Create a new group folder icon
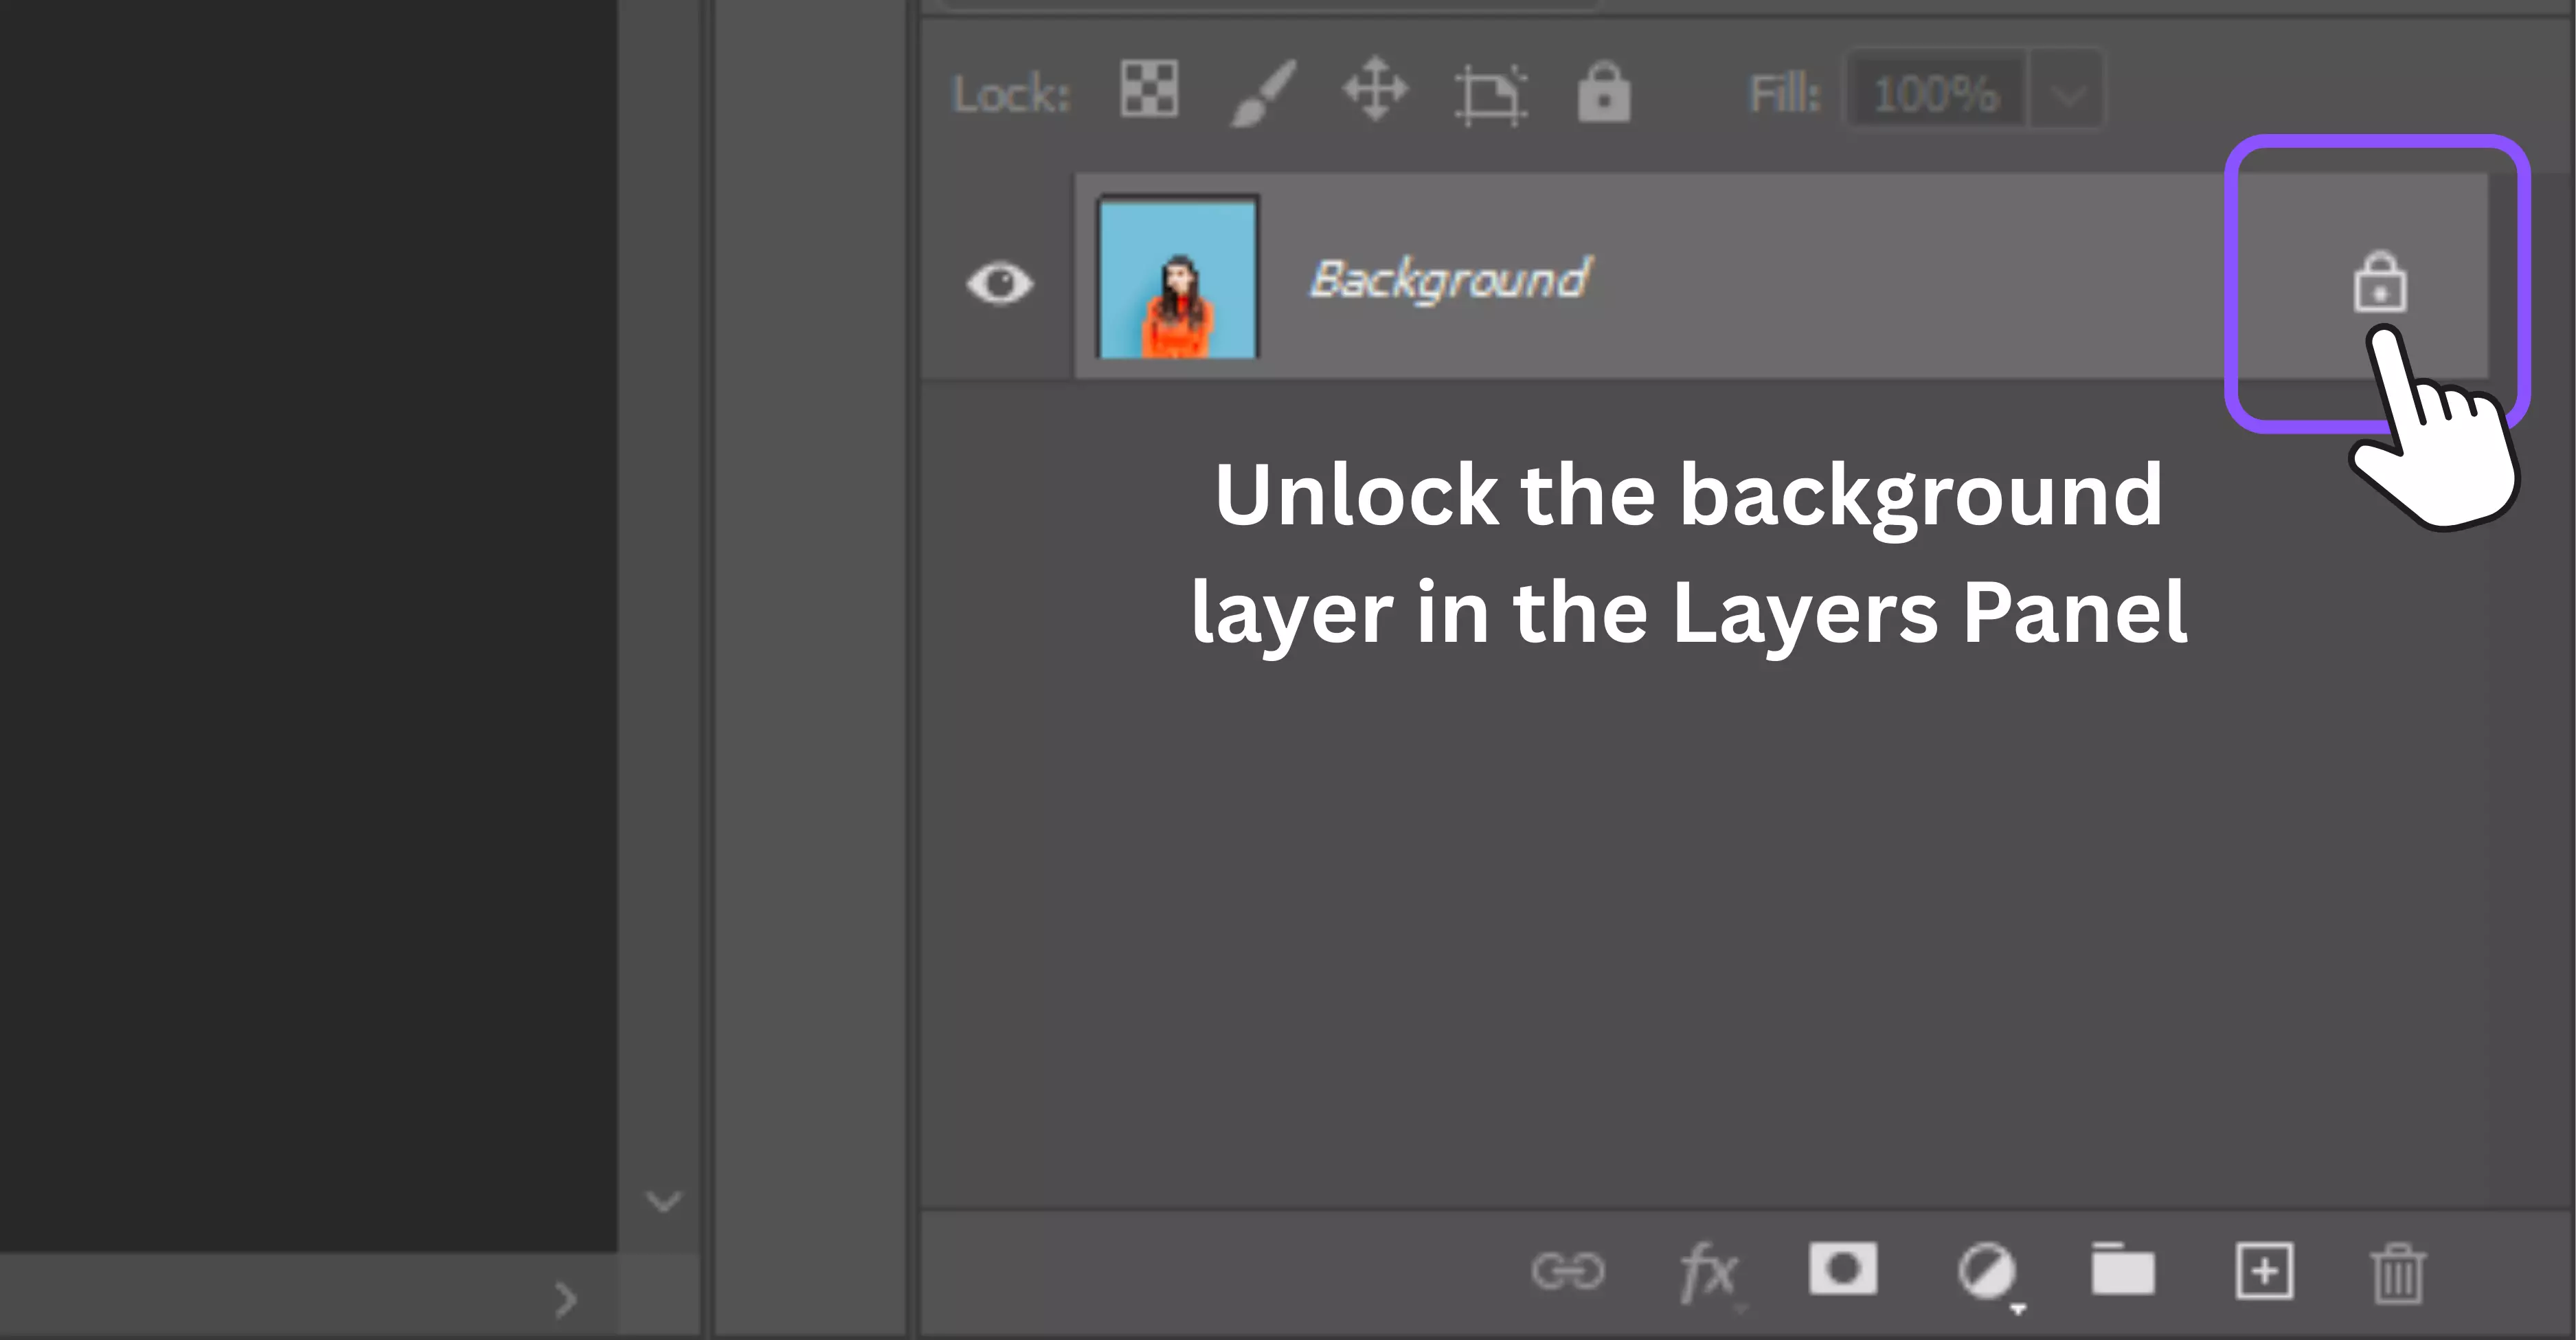This screenshot has height=1340, width=2576. 2122,1268
